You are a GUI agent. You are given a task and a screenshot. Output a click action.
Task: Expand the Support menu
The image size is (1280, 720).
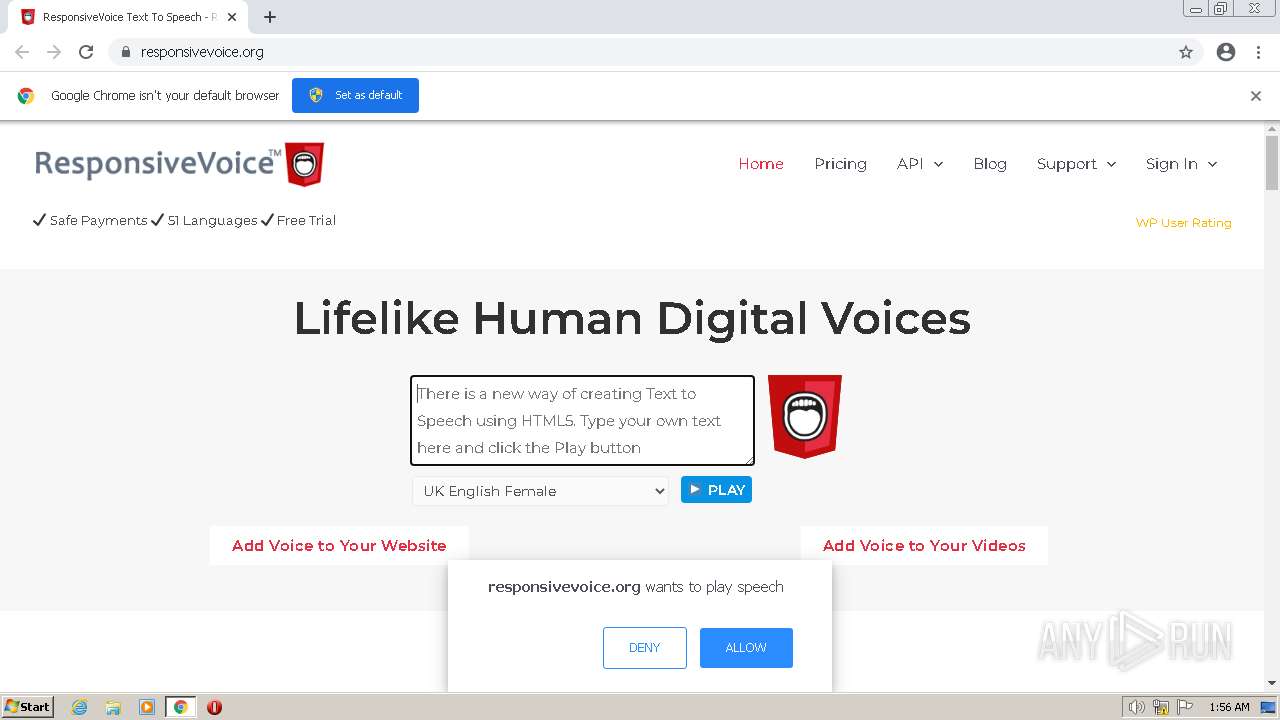(1076, 164)
